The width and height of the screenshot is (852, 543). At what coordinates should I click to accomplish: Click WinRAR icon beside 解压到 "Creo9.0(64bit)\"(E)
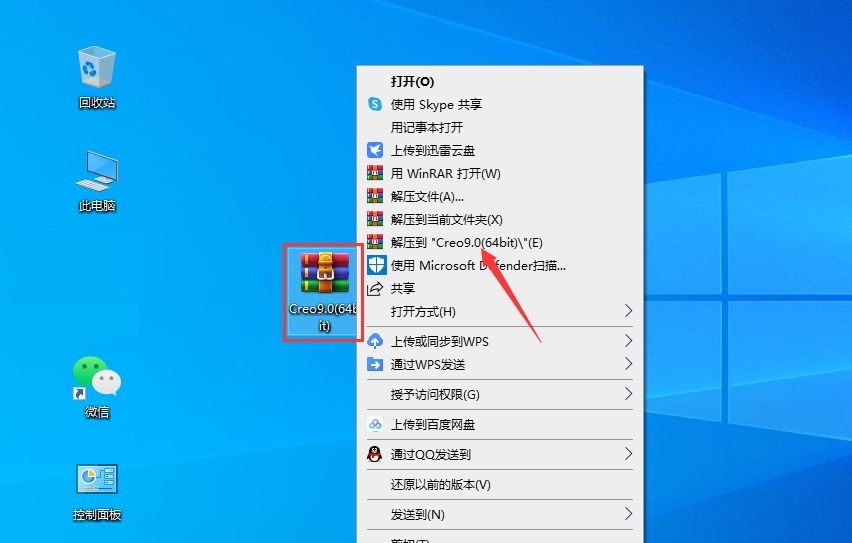(375, 242)
